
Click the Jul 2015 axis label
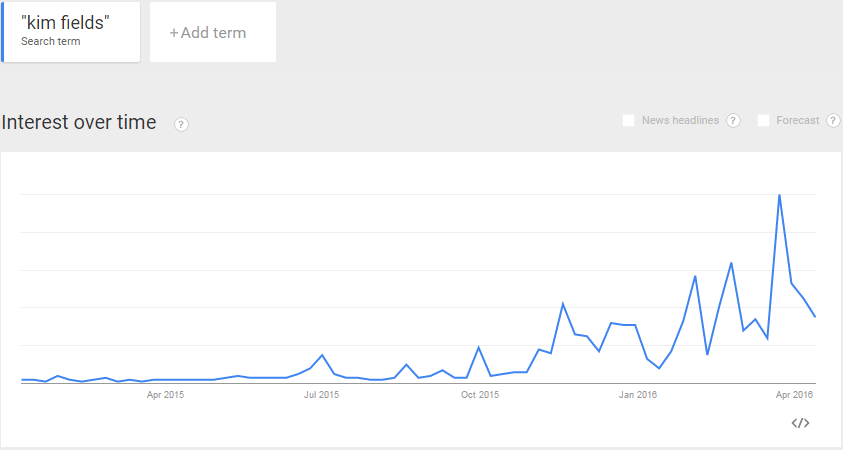tap(322, 395)
